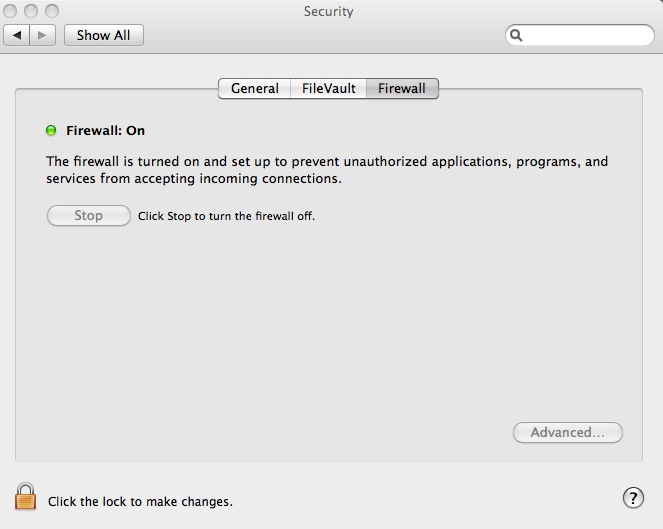
Task: Click the red close window button
Action: tap(10, 11)
